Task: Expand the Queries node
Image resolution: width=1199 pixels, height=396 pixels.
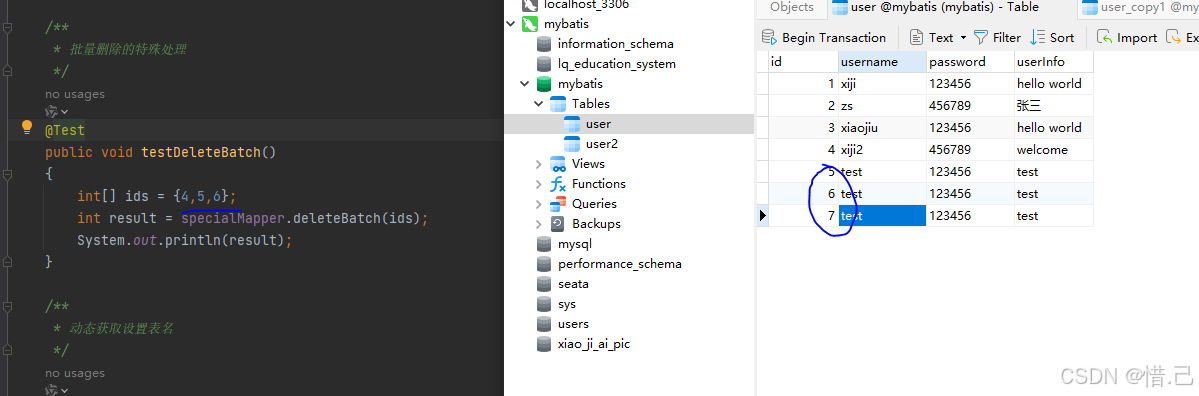Action: point(538,204)
